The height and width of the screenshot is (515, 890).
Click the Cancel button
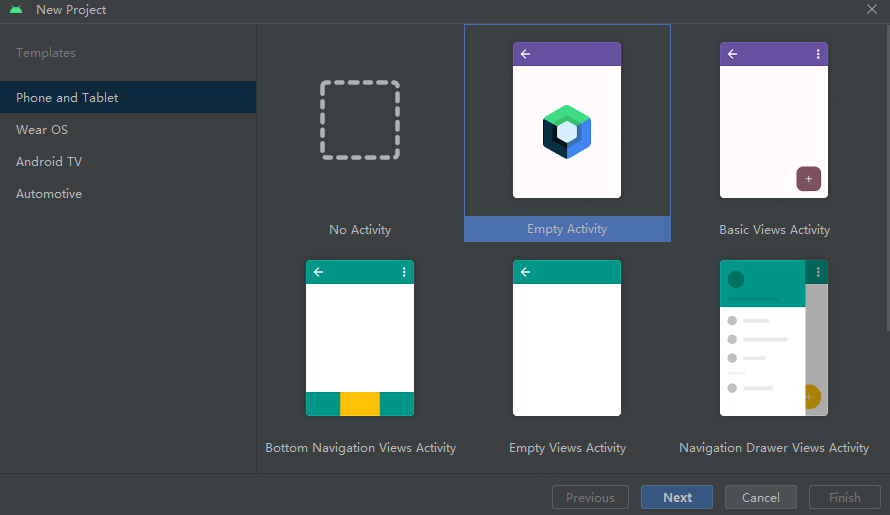[x=761, y=497]
